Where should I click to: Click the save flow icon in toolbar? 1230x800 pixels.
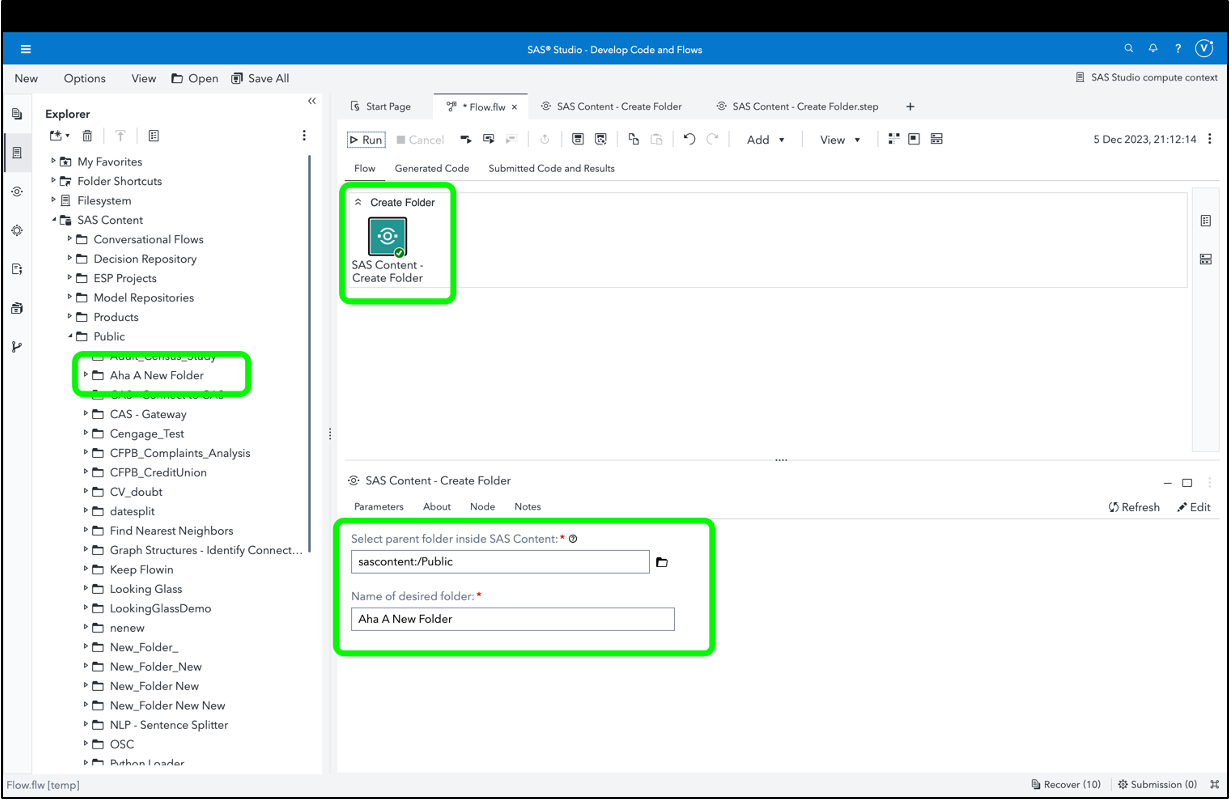[x=577, y=140]
